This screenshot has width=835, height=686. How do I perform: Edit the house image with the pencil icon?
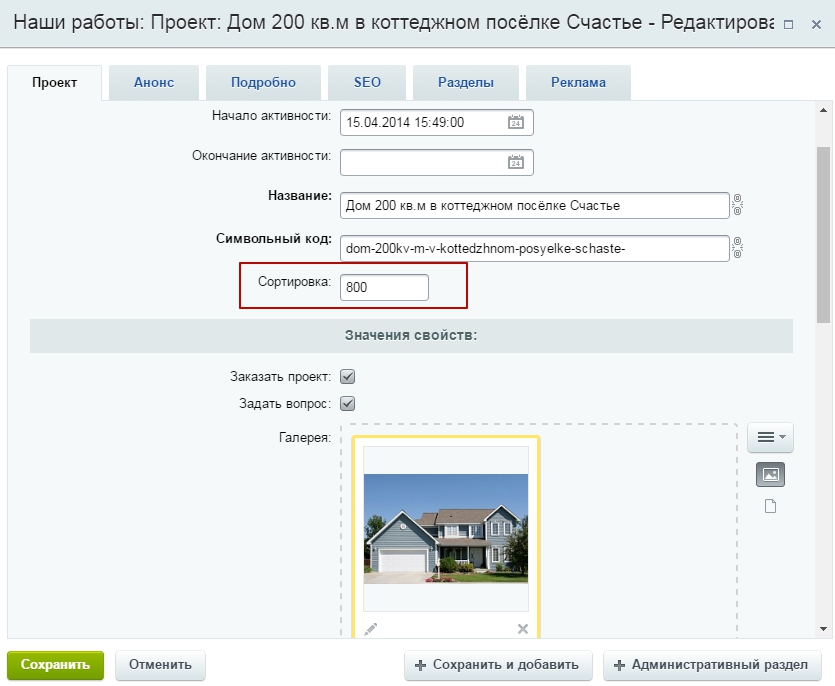(371, 628)
